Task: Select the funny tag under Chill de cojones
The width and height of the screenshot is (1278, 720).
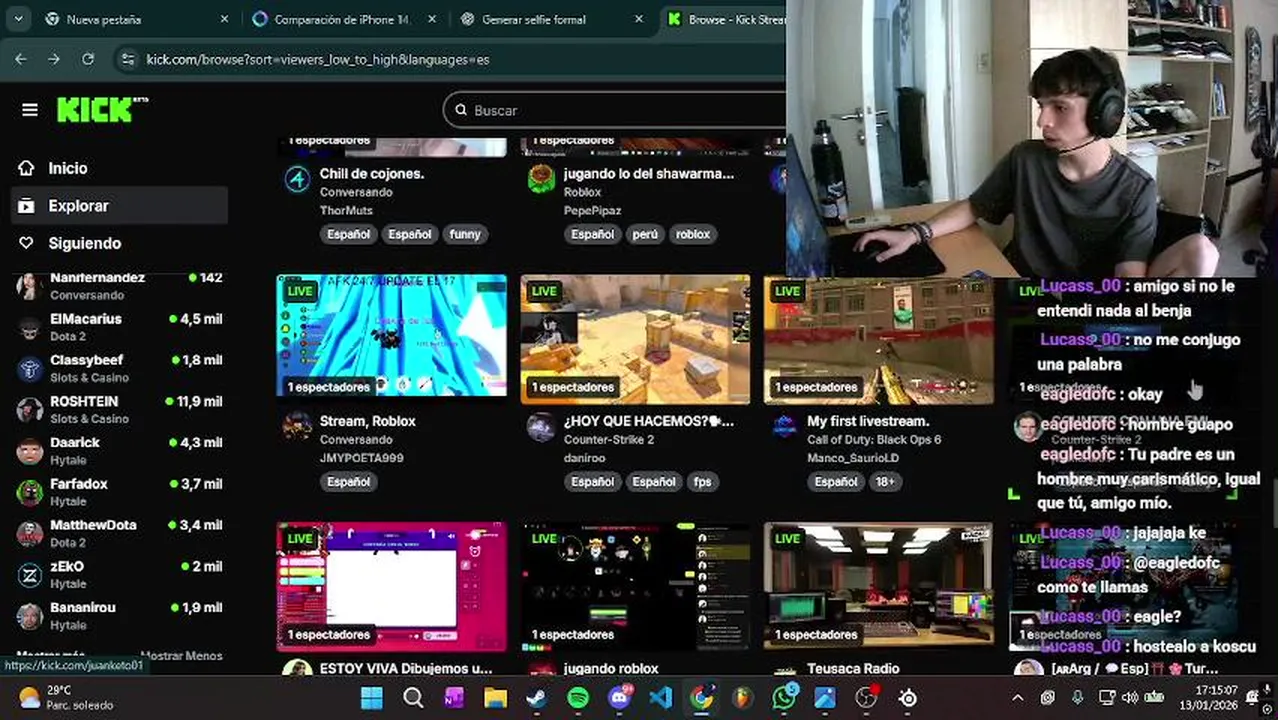Action: click(x=465, y=234)
